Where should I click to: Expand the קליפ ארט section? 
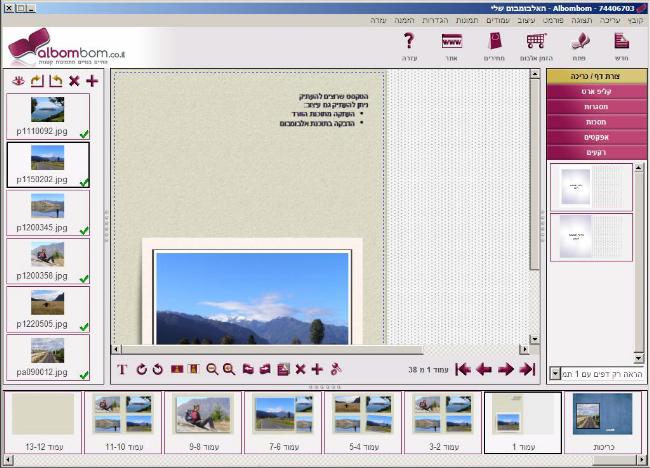596,91
